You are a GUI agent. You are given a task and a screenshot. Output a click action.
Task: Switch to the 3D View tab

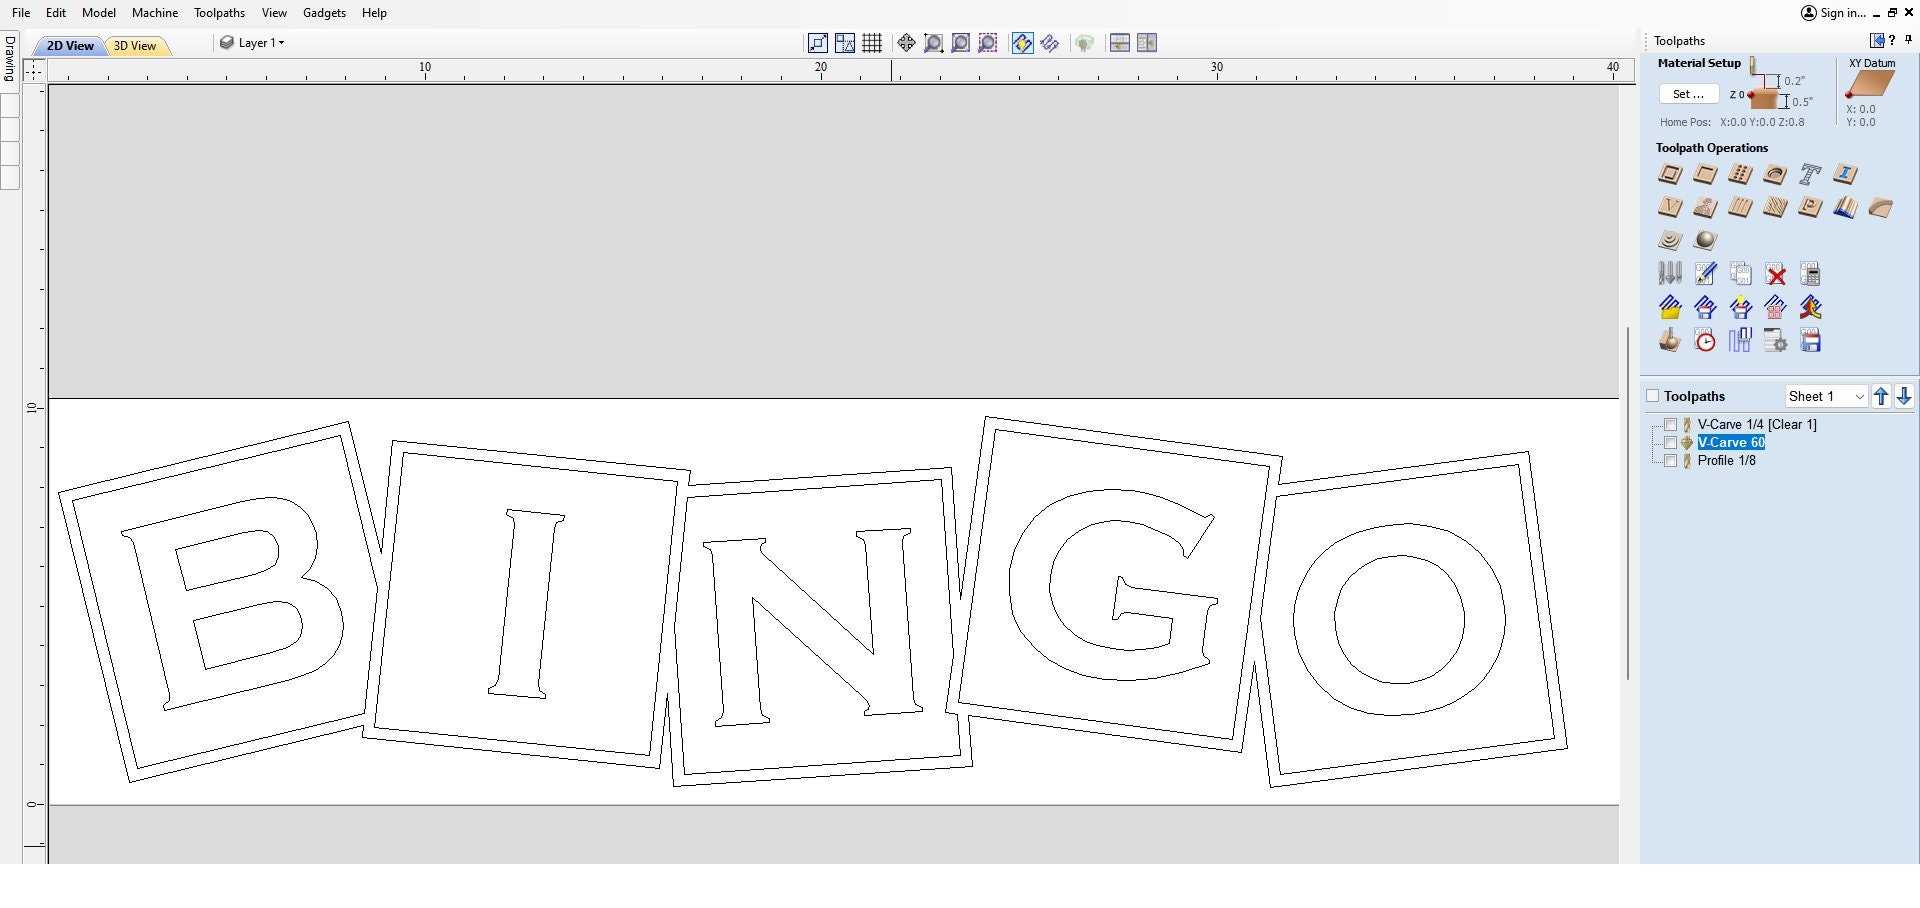click(x=136, y=45)
